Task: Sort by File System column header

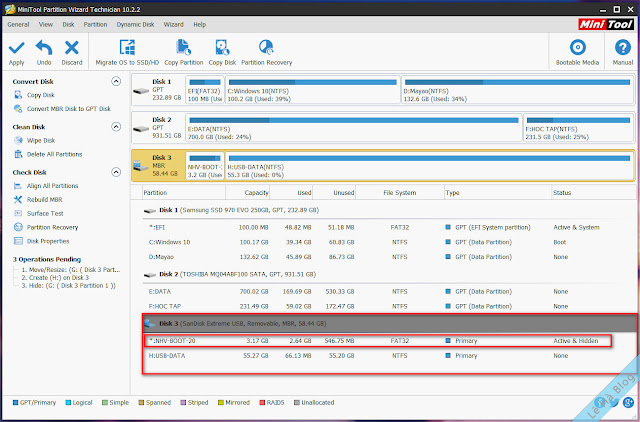Action: tap(400, 193)
